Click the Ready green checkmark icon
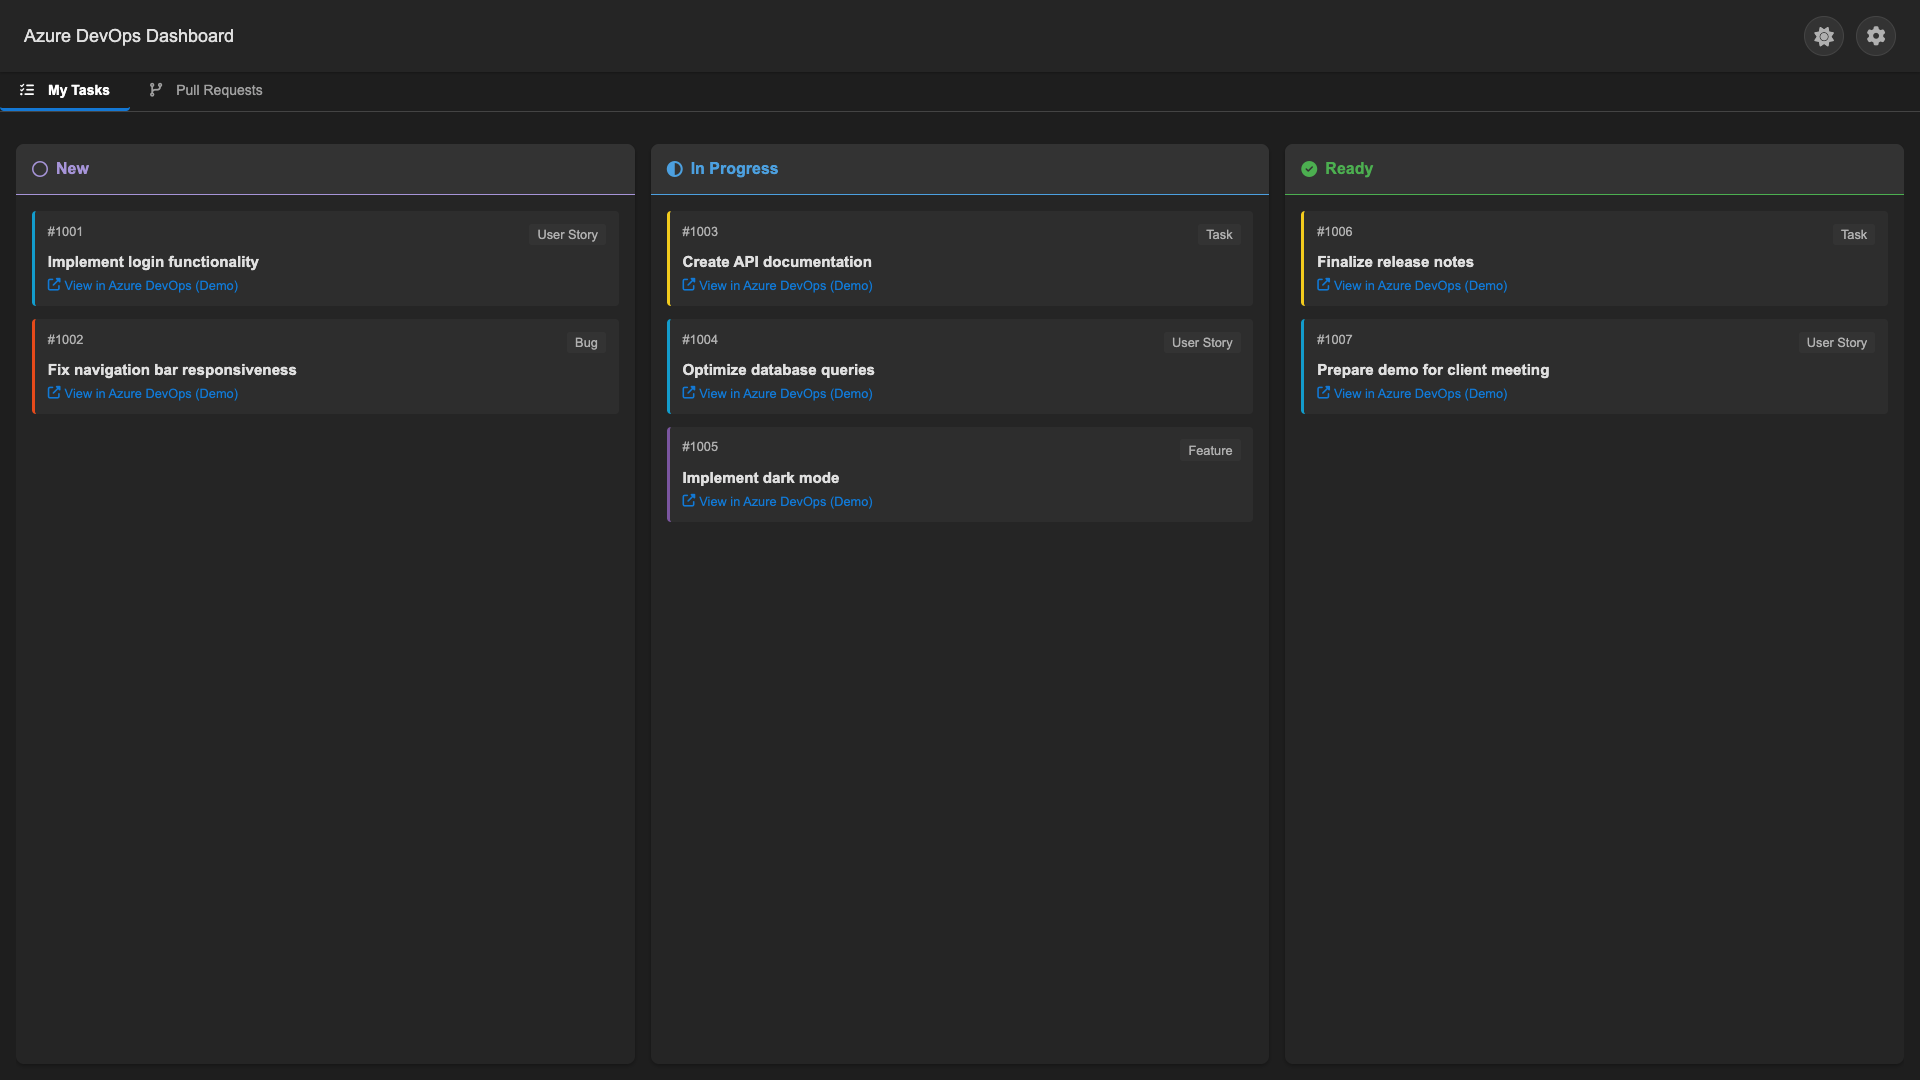 [x=1309, y=169]
